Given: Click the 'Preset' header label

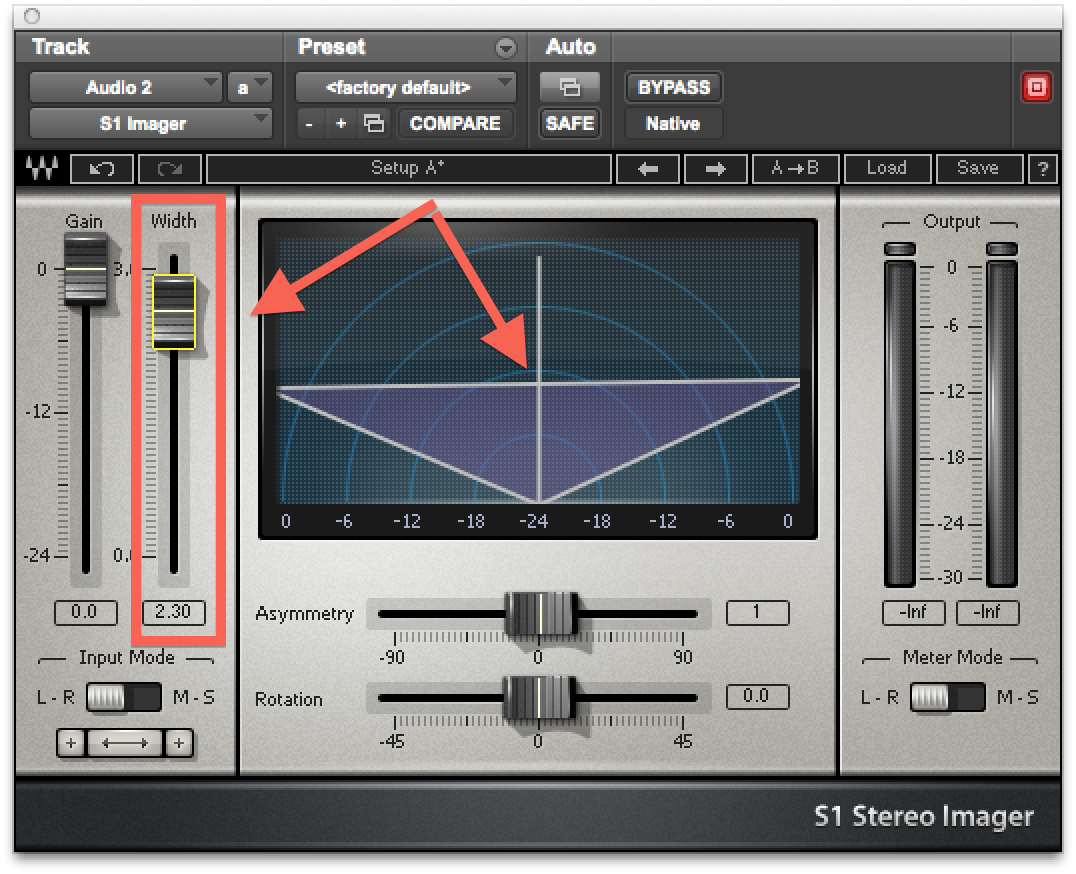Looking at the screenshot, I should pos(331,47).
